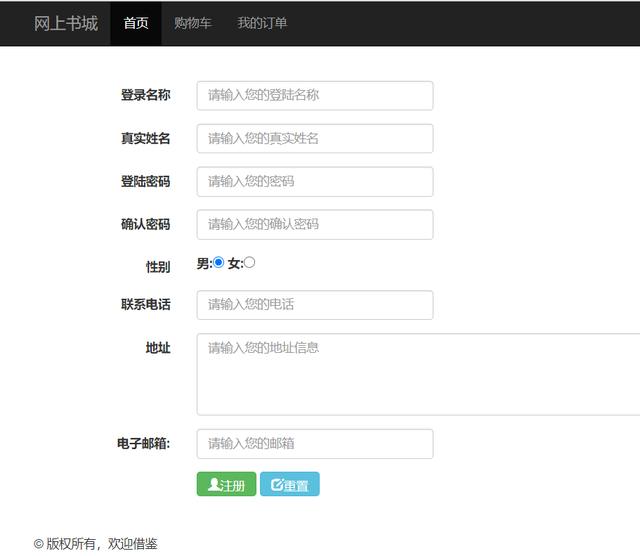Focus the 登录名称 input field
This screenshot has height=556, width=640.
tap(315, 96)
